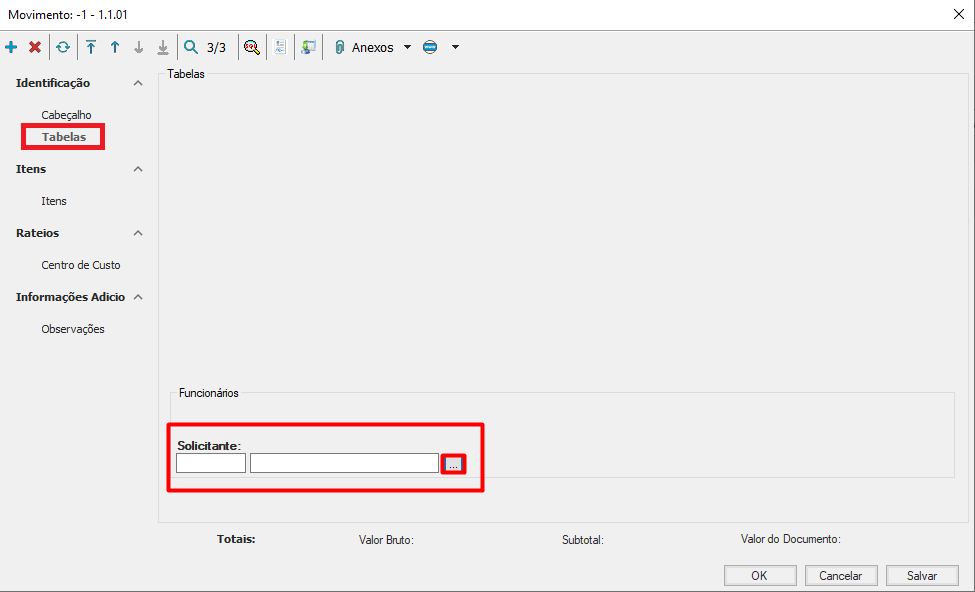
Task: Expand the Anexos dropdown arrow
Action: [x=407, y=47]
